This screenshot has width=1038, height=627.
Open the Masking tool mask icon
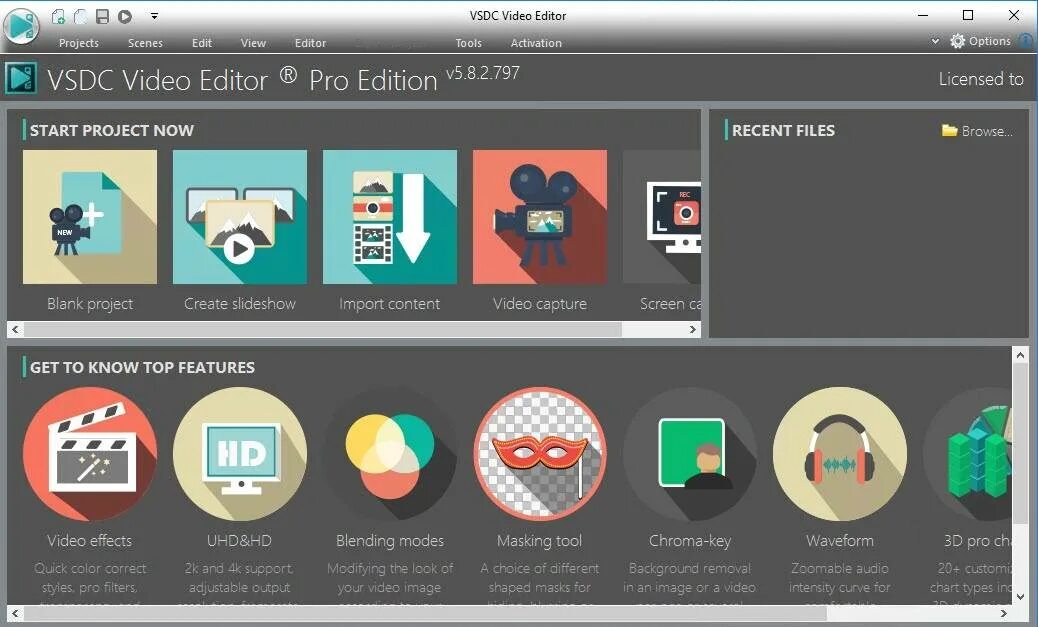point(540,454)
